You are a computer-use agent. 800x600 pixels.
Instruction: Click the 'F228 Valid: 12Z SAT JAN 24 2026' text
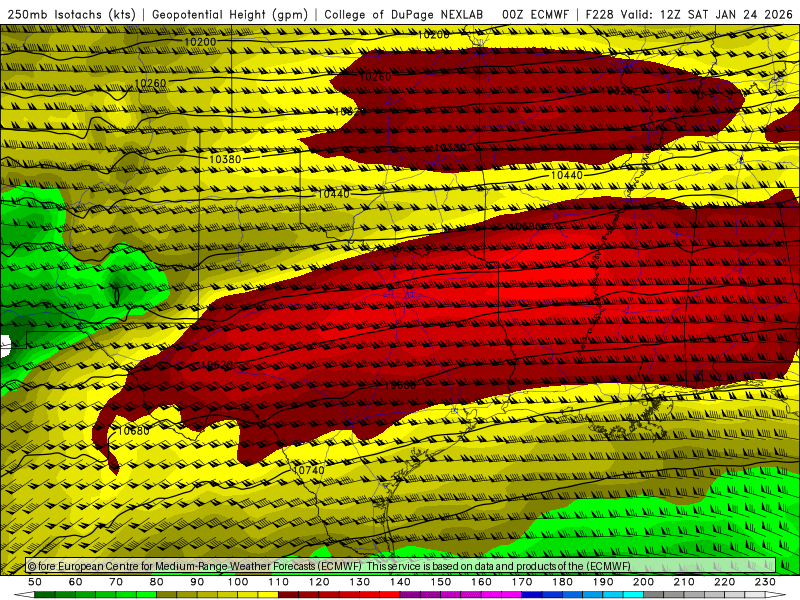[x=689, y=14]
